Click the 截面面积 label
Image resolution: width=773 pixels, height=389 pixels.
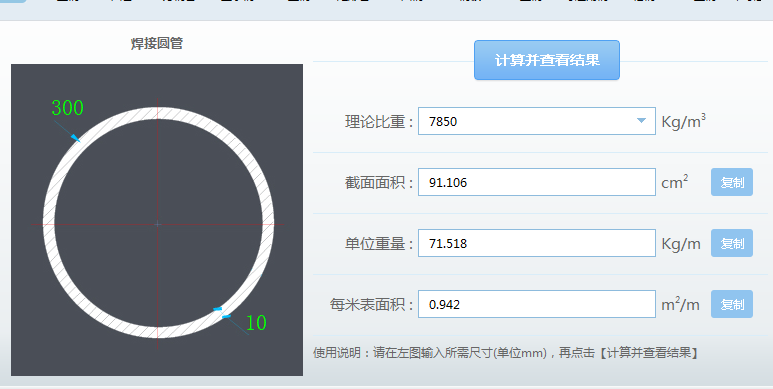point(379,182)
